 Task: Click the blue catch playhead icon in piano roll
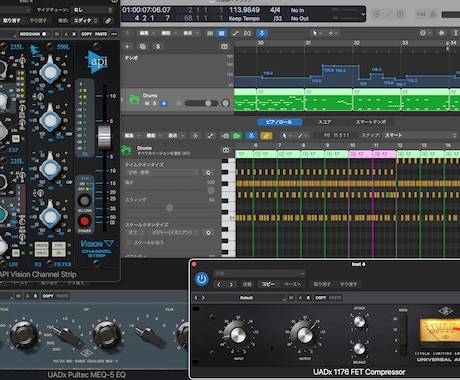tap(251, 136)
